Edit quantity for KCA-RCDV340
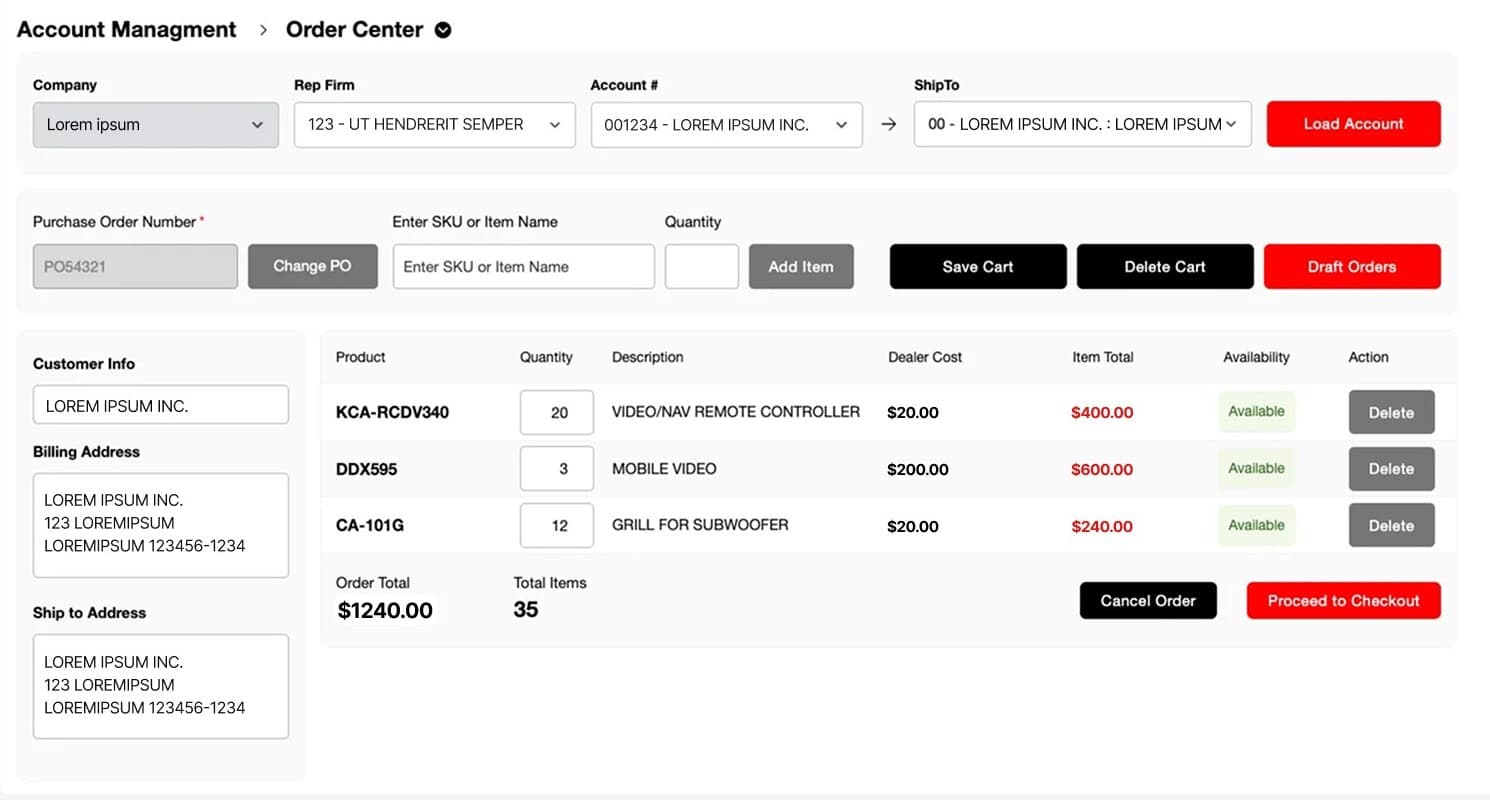 [557, 412]
